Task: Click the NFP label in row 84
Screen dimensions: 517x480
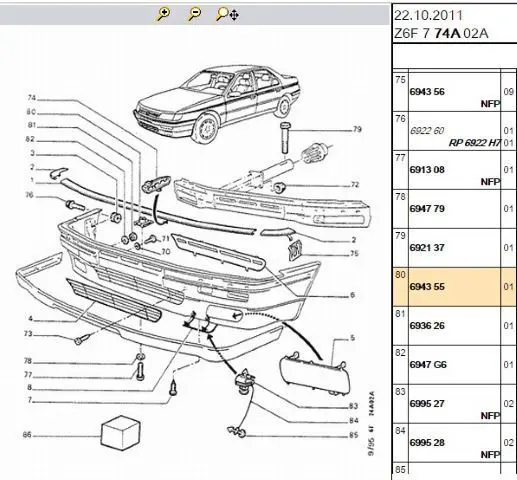Action: point(490,455)
